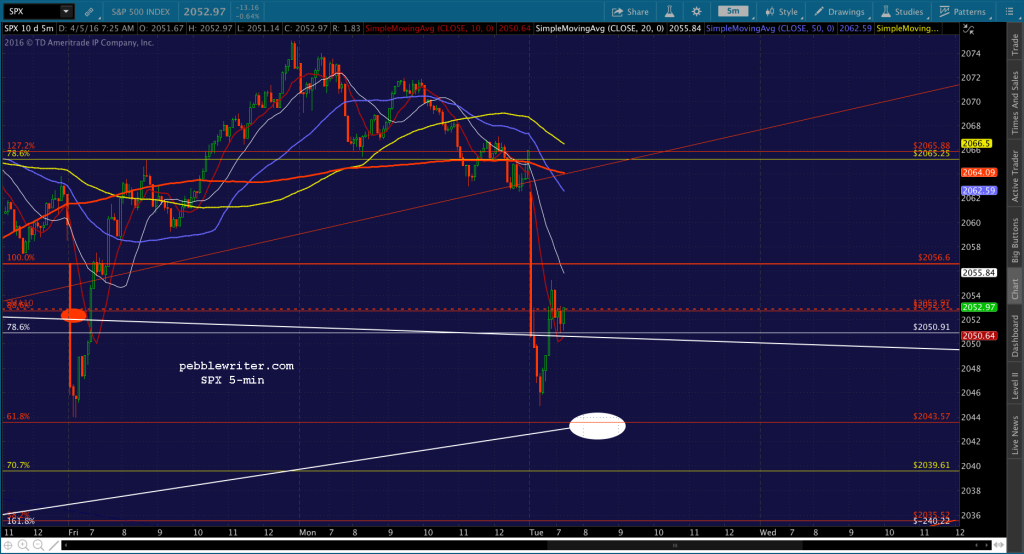Screen dimensions: 1024x554
Task: Click the $2039.61 Fibonacci level label
Action: point(931,465)
